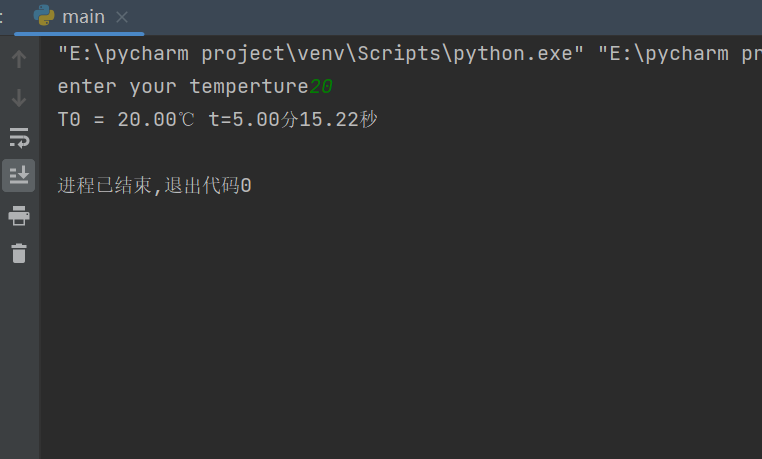Click the t=5.00分15.22秒 result text
This screenshot has width=762, height=459.
tap(292, 120)
